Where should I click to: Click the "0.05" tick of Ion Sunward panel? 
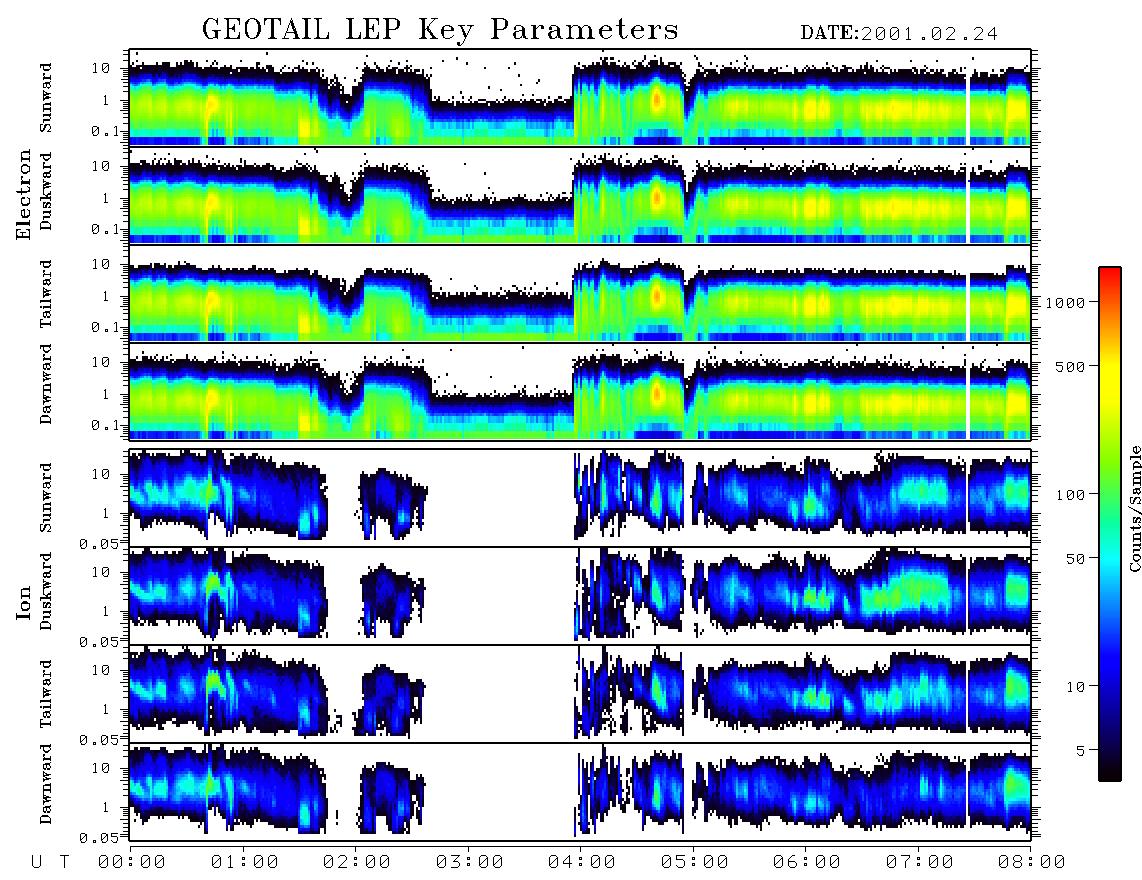tap(99, 543)
